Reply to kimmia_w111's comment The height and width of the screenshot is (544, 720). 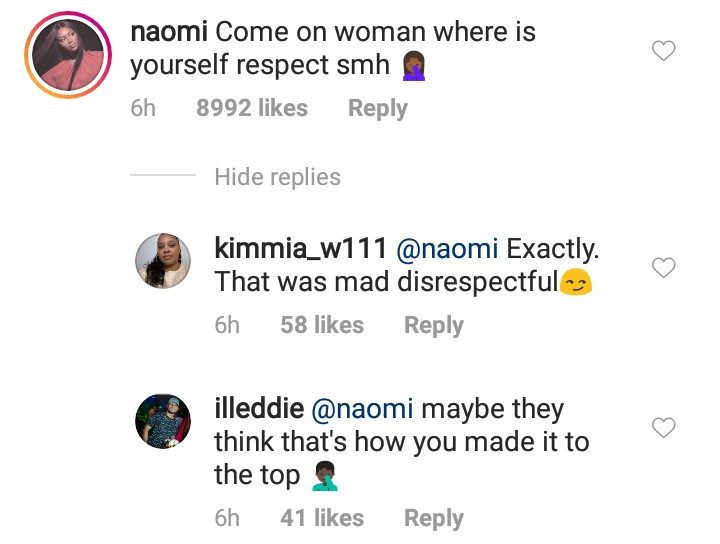[433, 325]
